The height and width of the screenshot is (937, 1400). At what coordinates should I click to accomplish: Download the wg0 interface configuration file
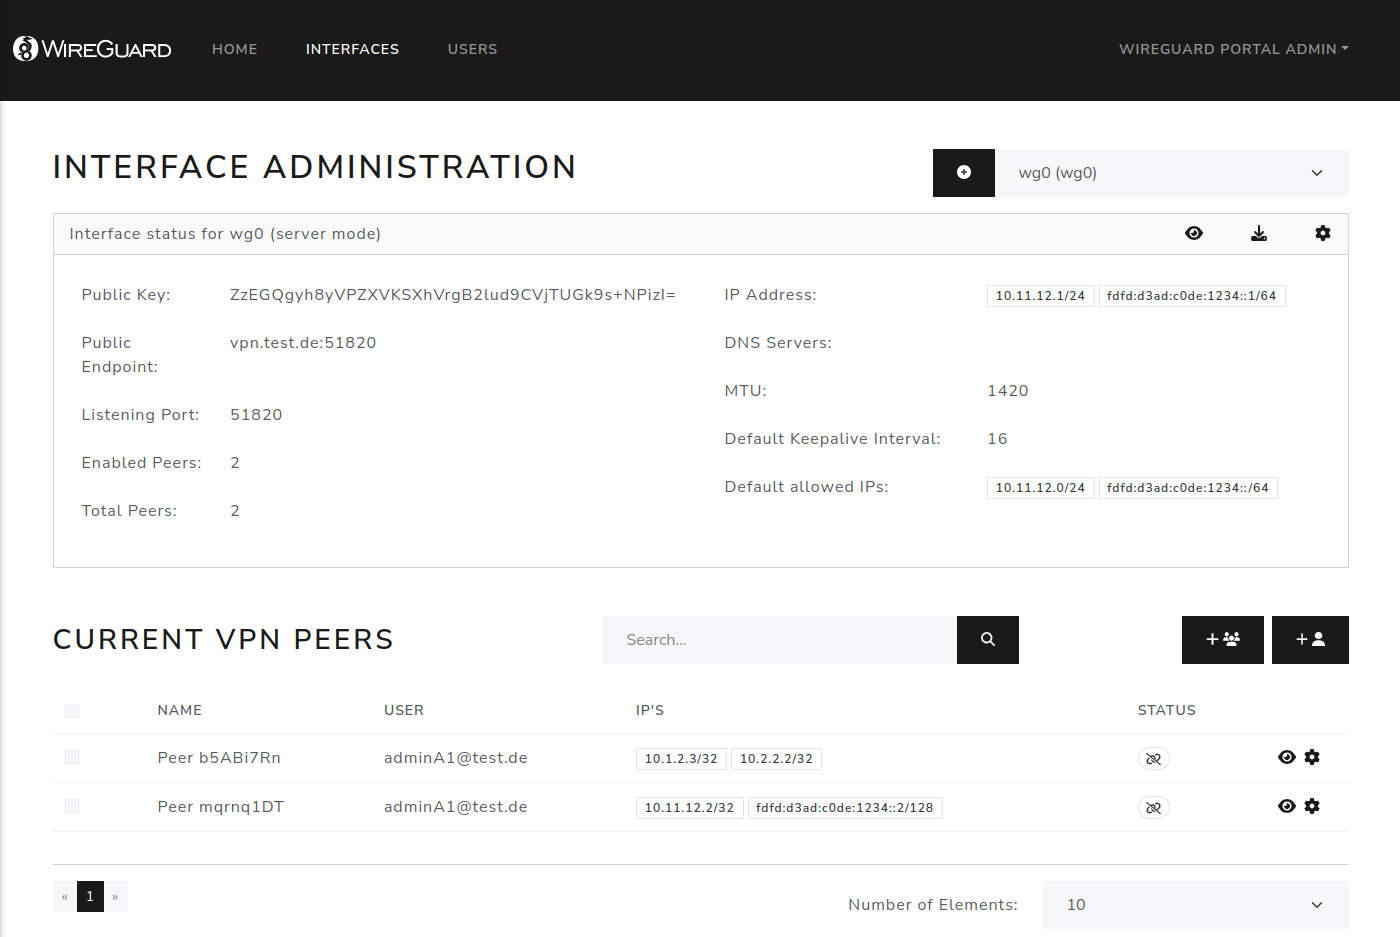point(1258,233)
